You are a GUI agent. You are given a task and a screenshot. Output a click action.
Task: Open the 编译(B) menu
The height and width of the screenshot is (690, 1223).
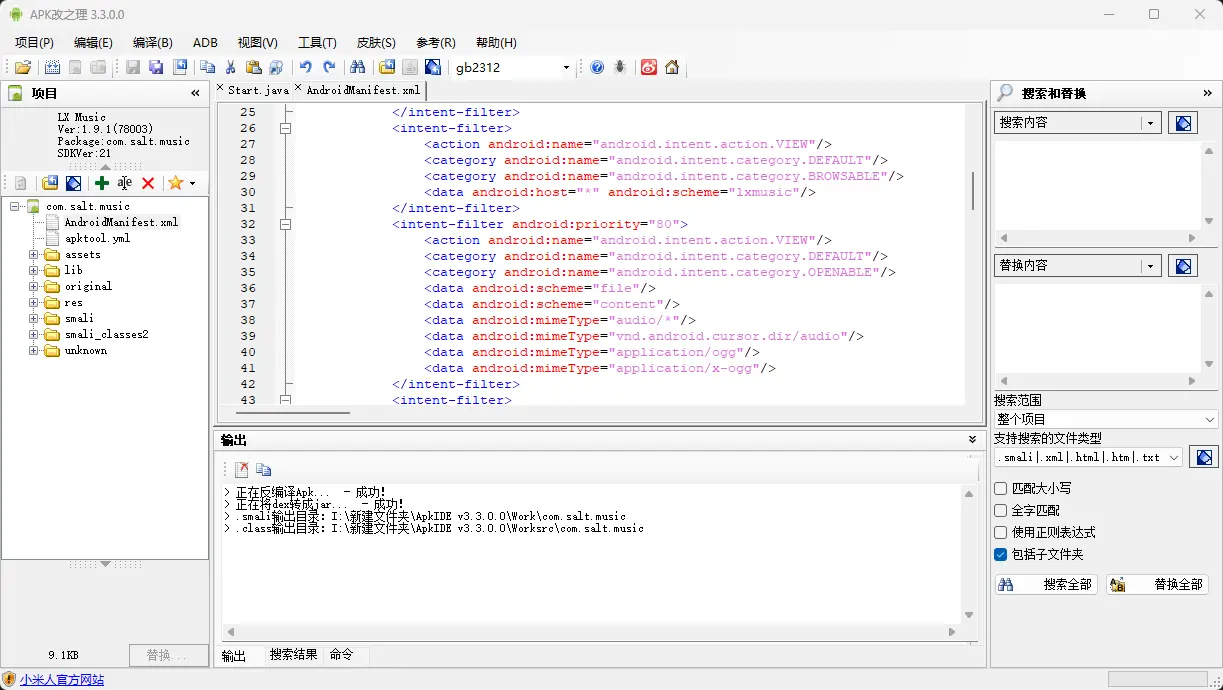click(x=152, y=42)
